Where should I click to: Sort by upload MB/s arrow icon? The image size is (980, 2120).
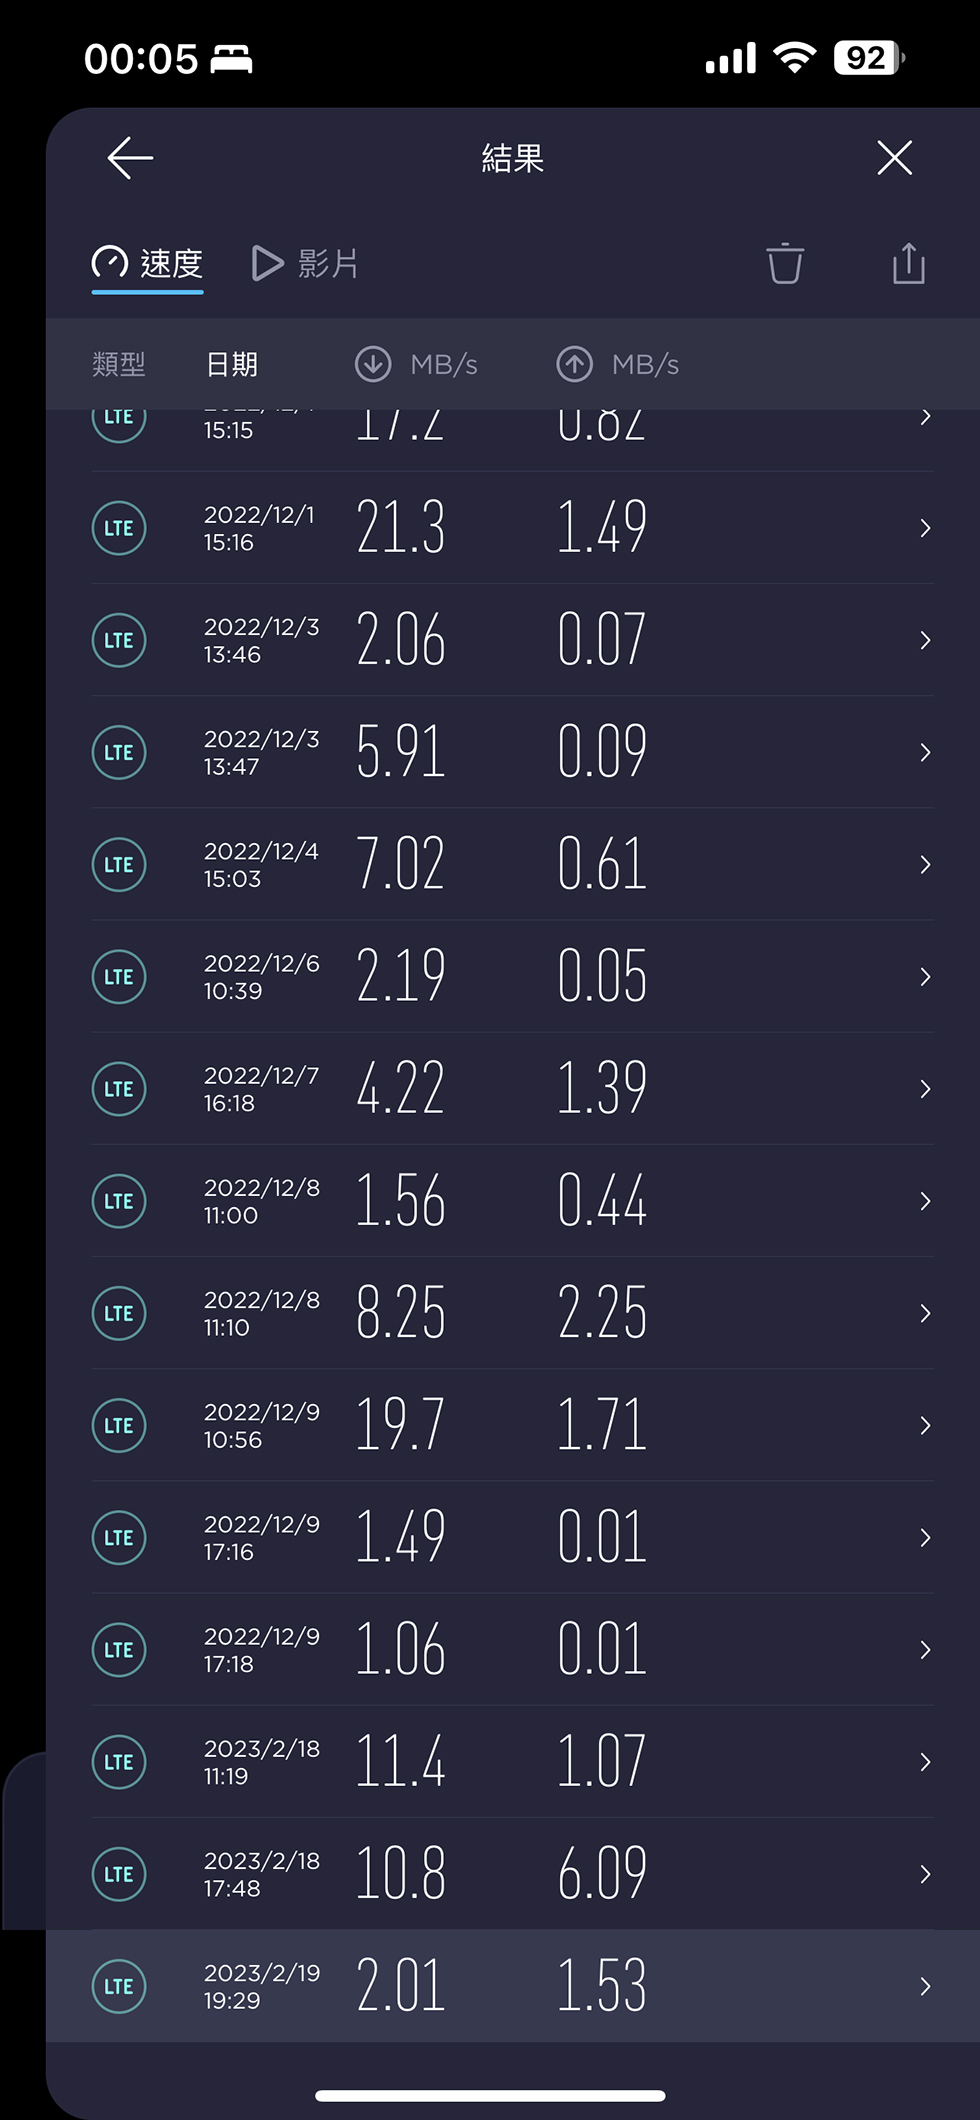coord(575,364)
